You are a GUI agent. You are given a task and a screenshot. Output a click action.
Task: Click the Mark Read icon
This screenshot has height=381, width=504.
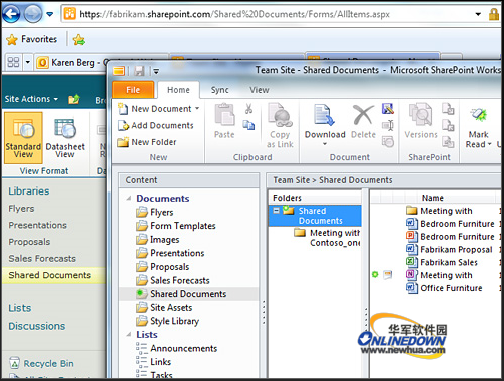tap(479, 115)
